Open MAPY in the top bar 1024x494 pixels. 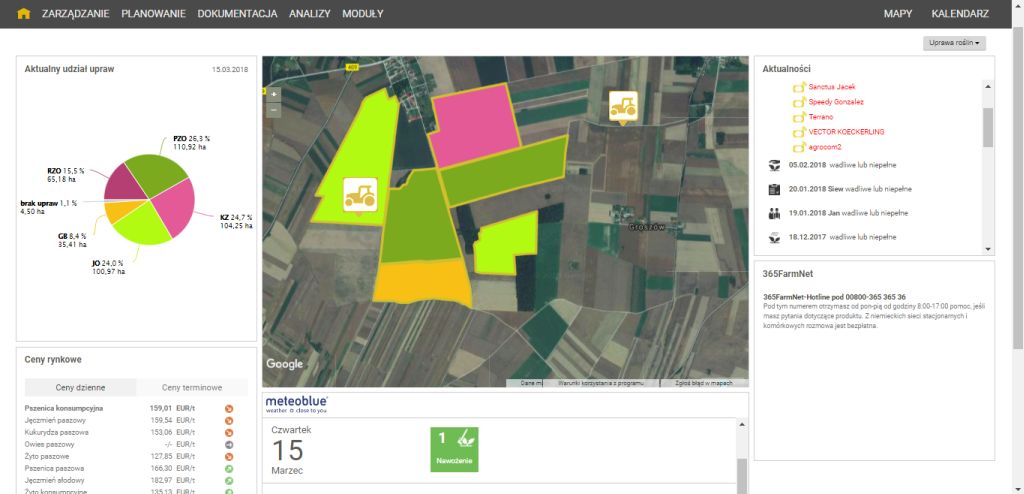point(898,14)
